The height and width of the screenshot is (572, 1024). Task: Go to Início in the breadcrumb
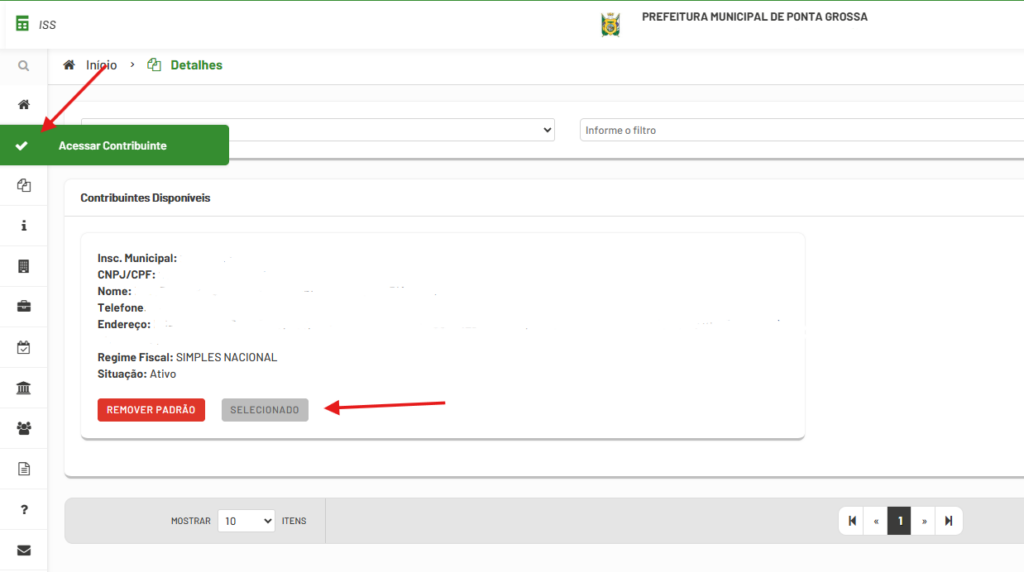click(100, 65)
